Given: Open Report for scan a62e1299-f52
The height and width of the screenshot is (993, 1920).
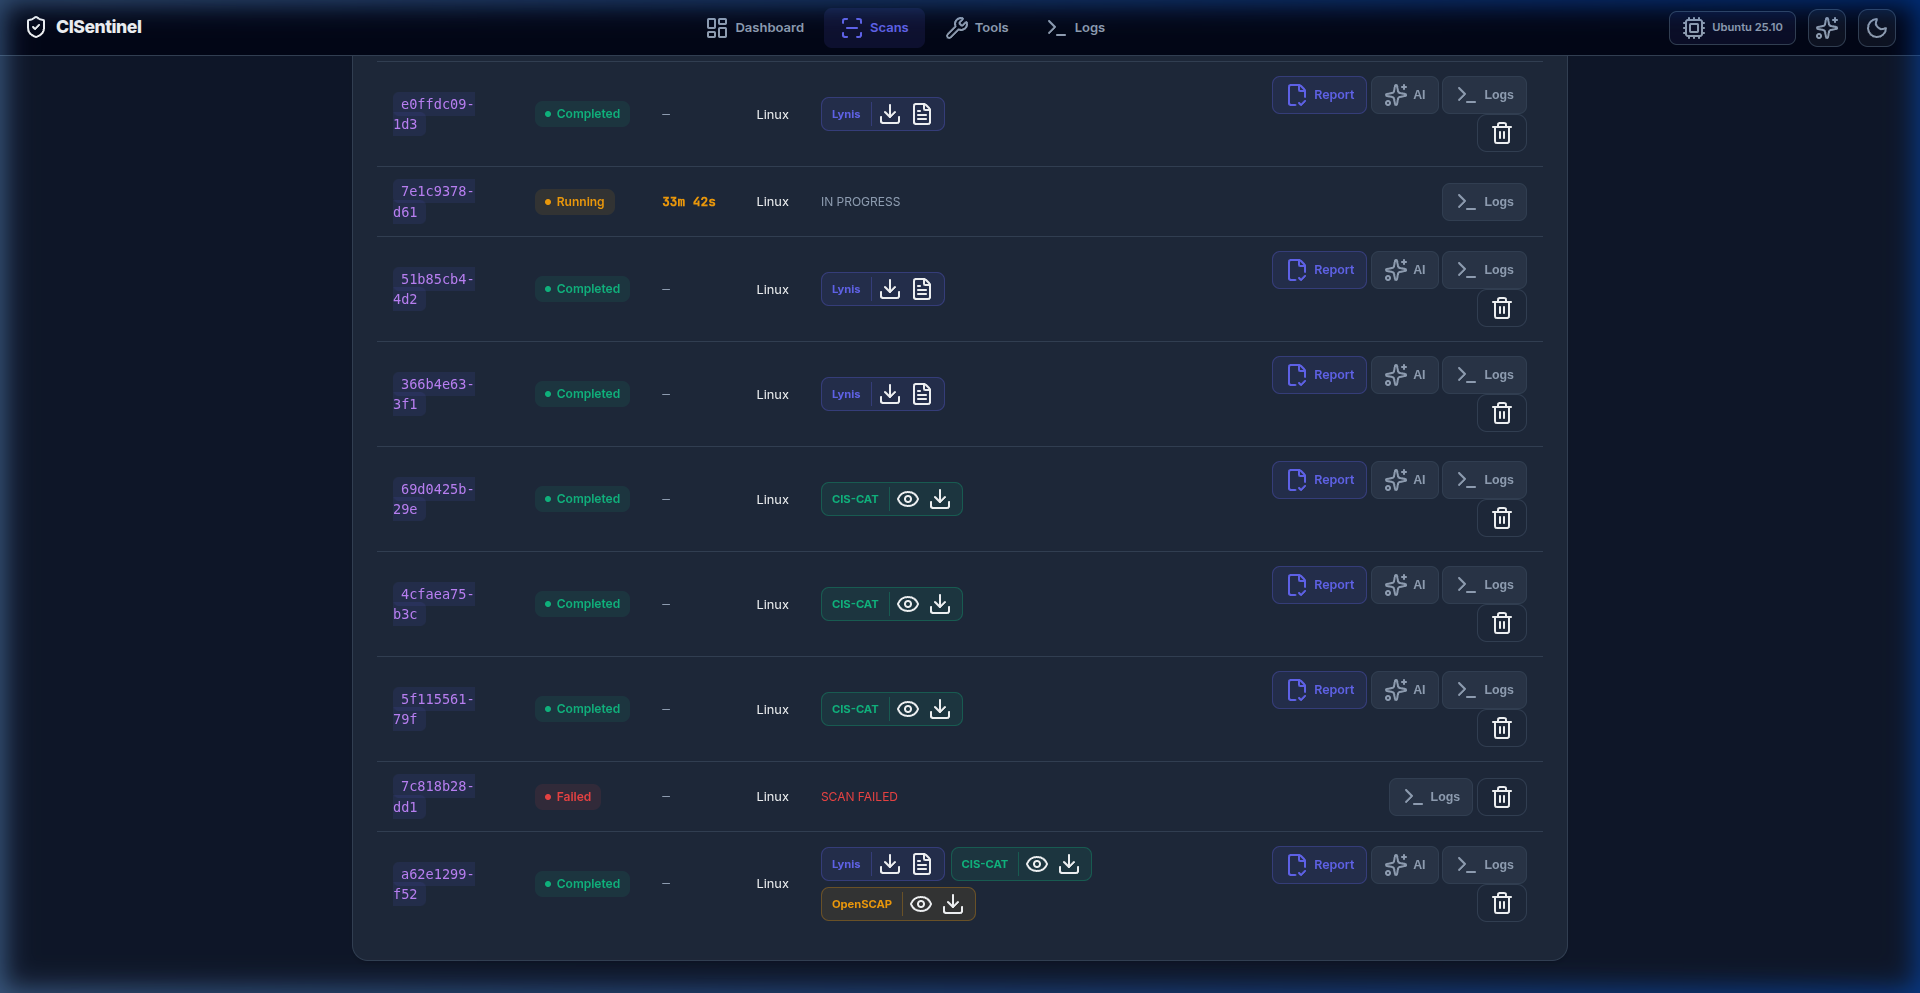Looking at the screenshot, I should coord(1320,865).
